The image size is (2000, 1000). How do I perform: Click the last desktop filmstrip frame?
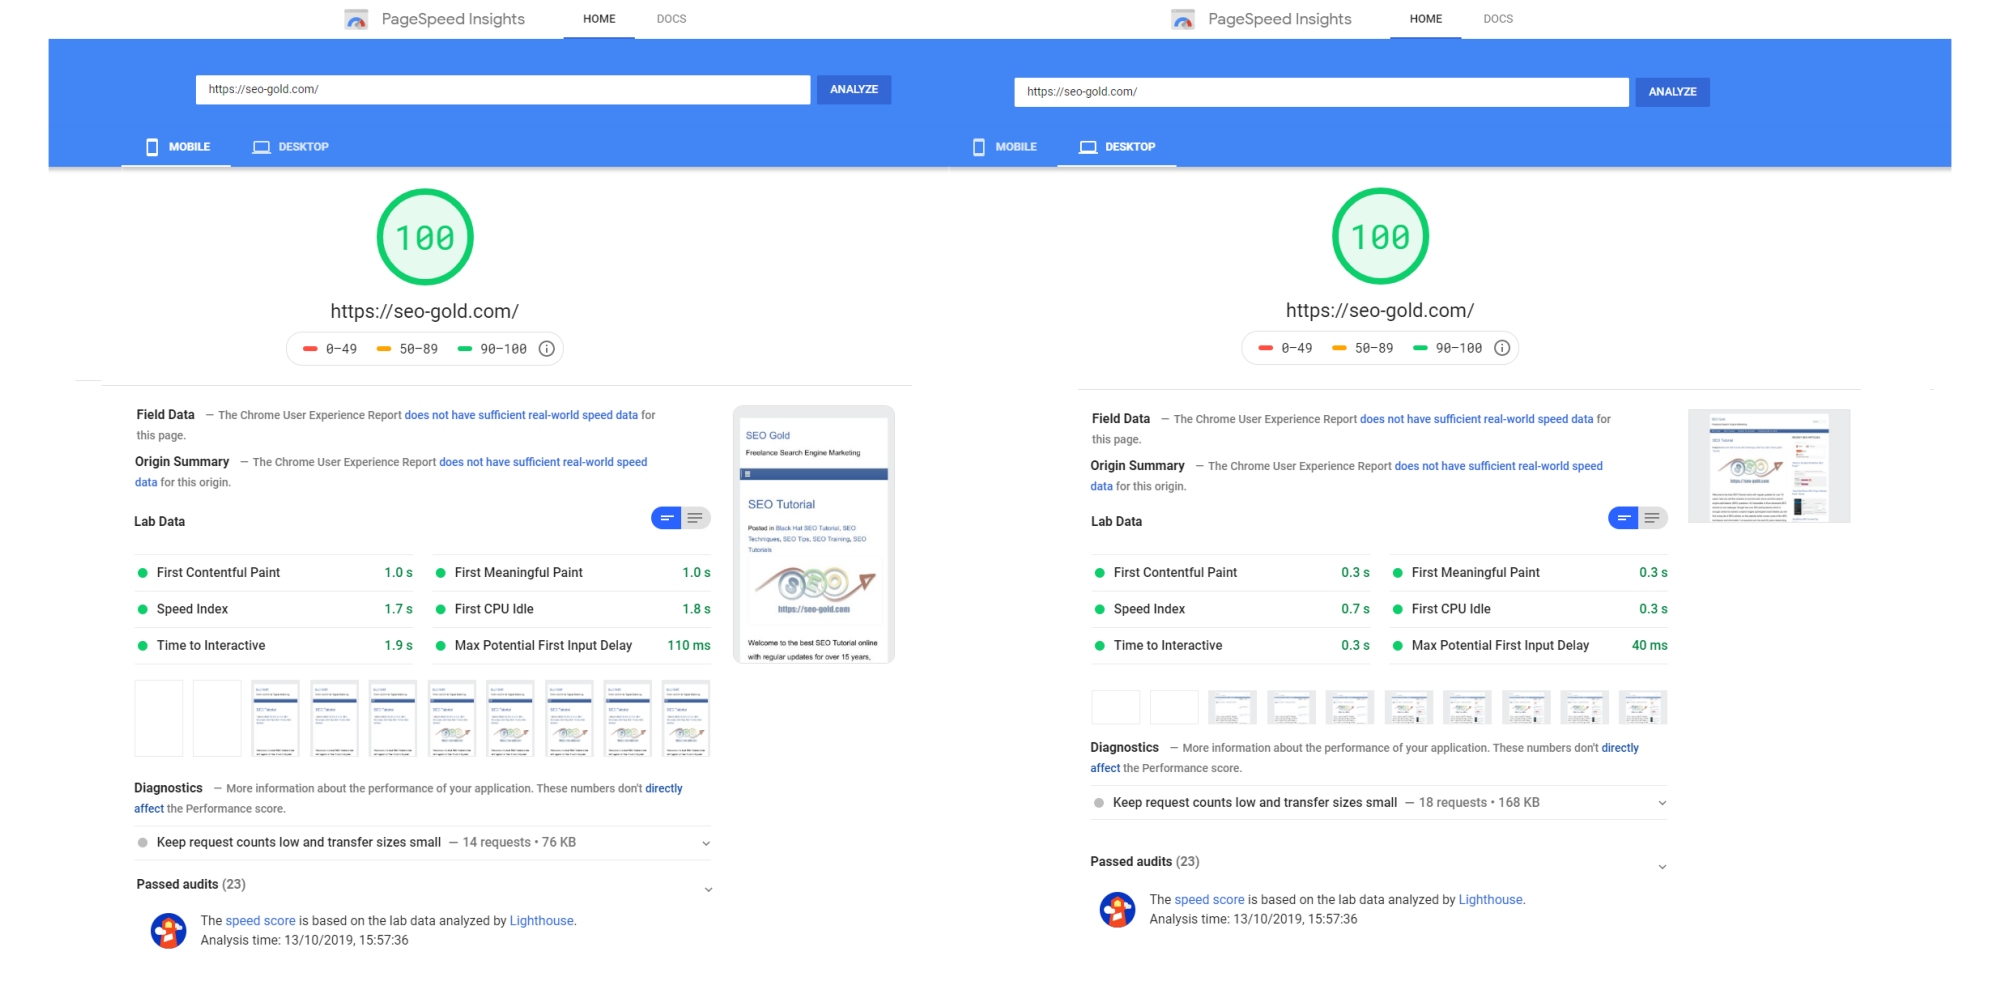(x=1643, y=707)
